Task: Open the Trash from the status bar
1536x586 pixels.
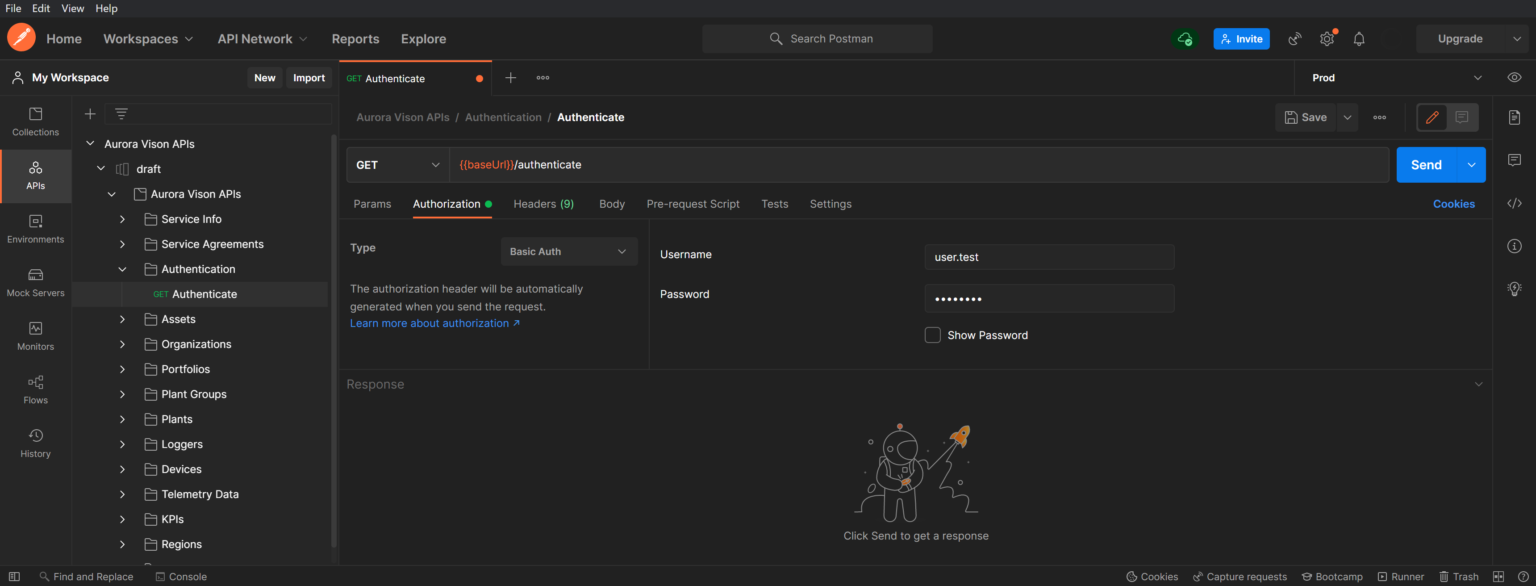Action: (x=1459, y=576)
